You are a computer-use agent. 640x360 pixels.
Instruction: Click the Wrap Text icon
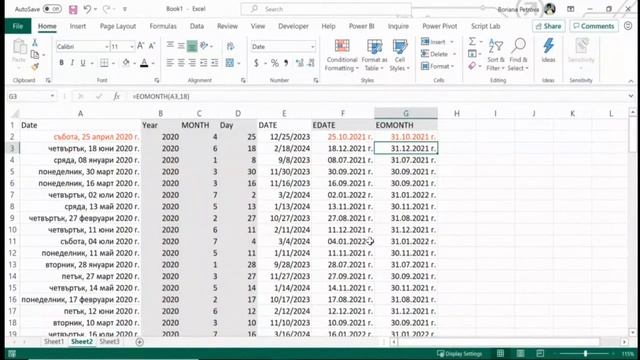tap(230, 46)
